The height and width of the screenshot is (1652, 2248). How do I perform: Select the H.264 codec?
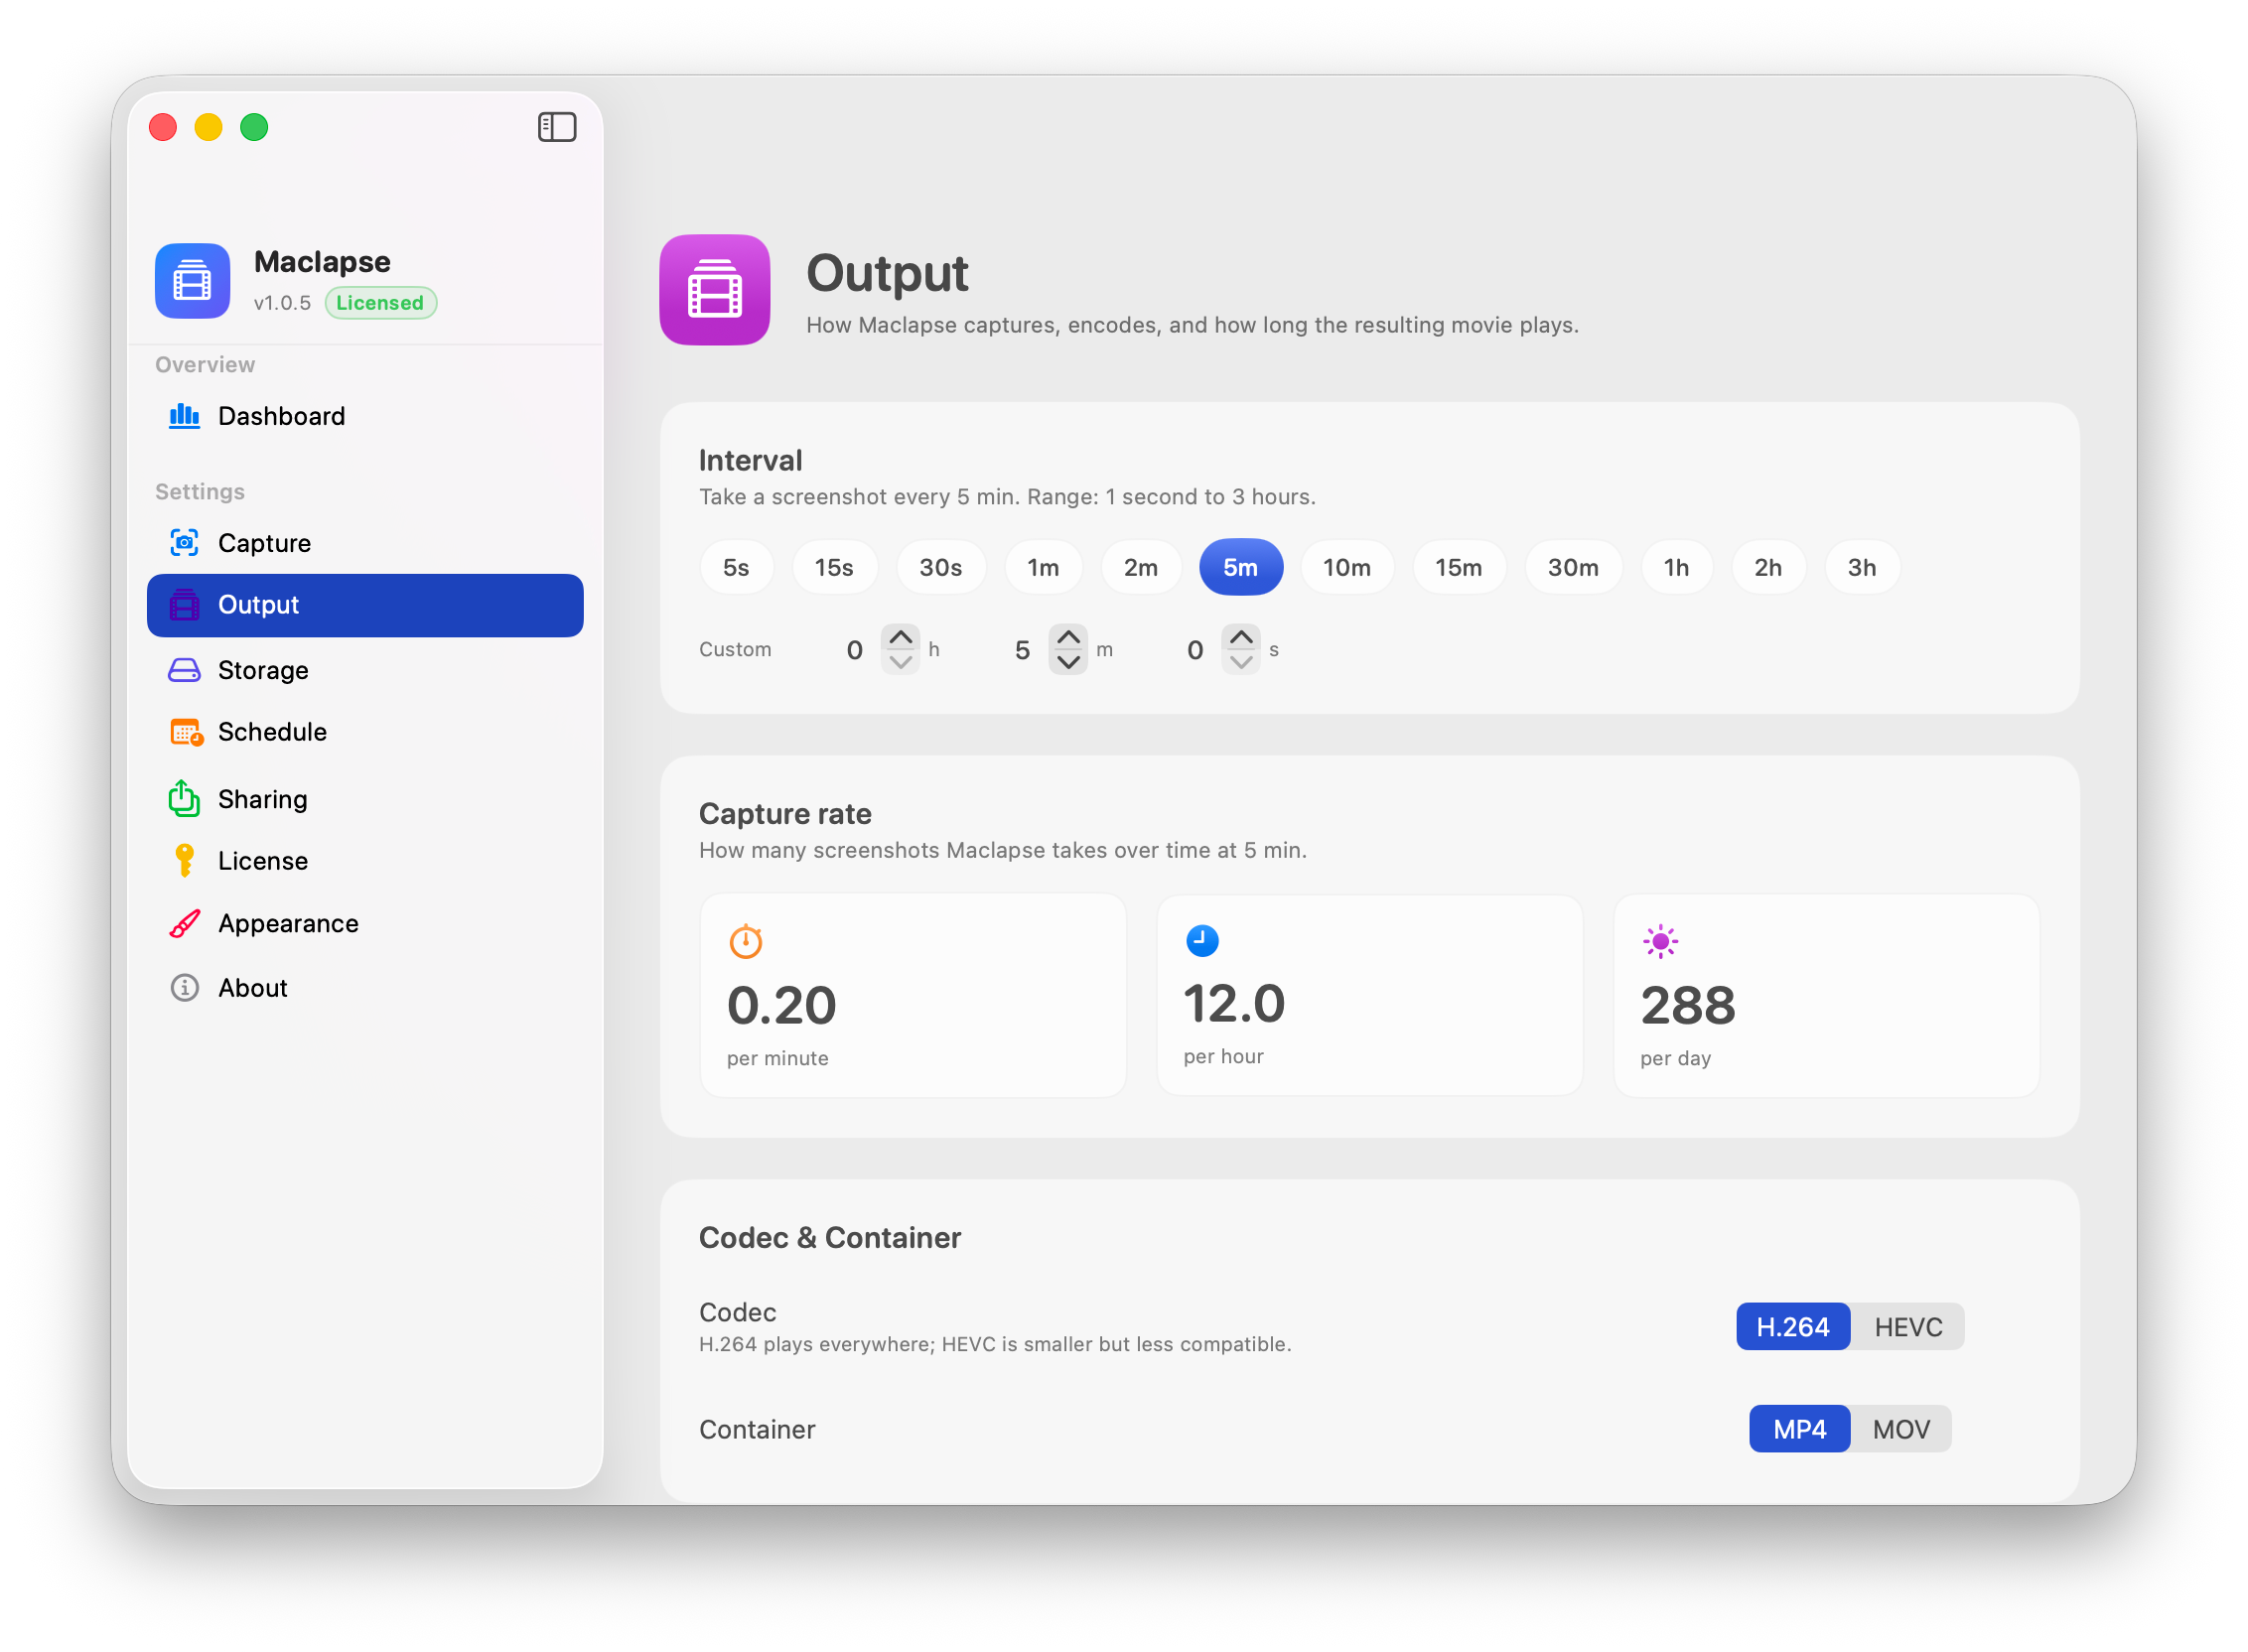pyautogui.click(x=1792, y=1327)
